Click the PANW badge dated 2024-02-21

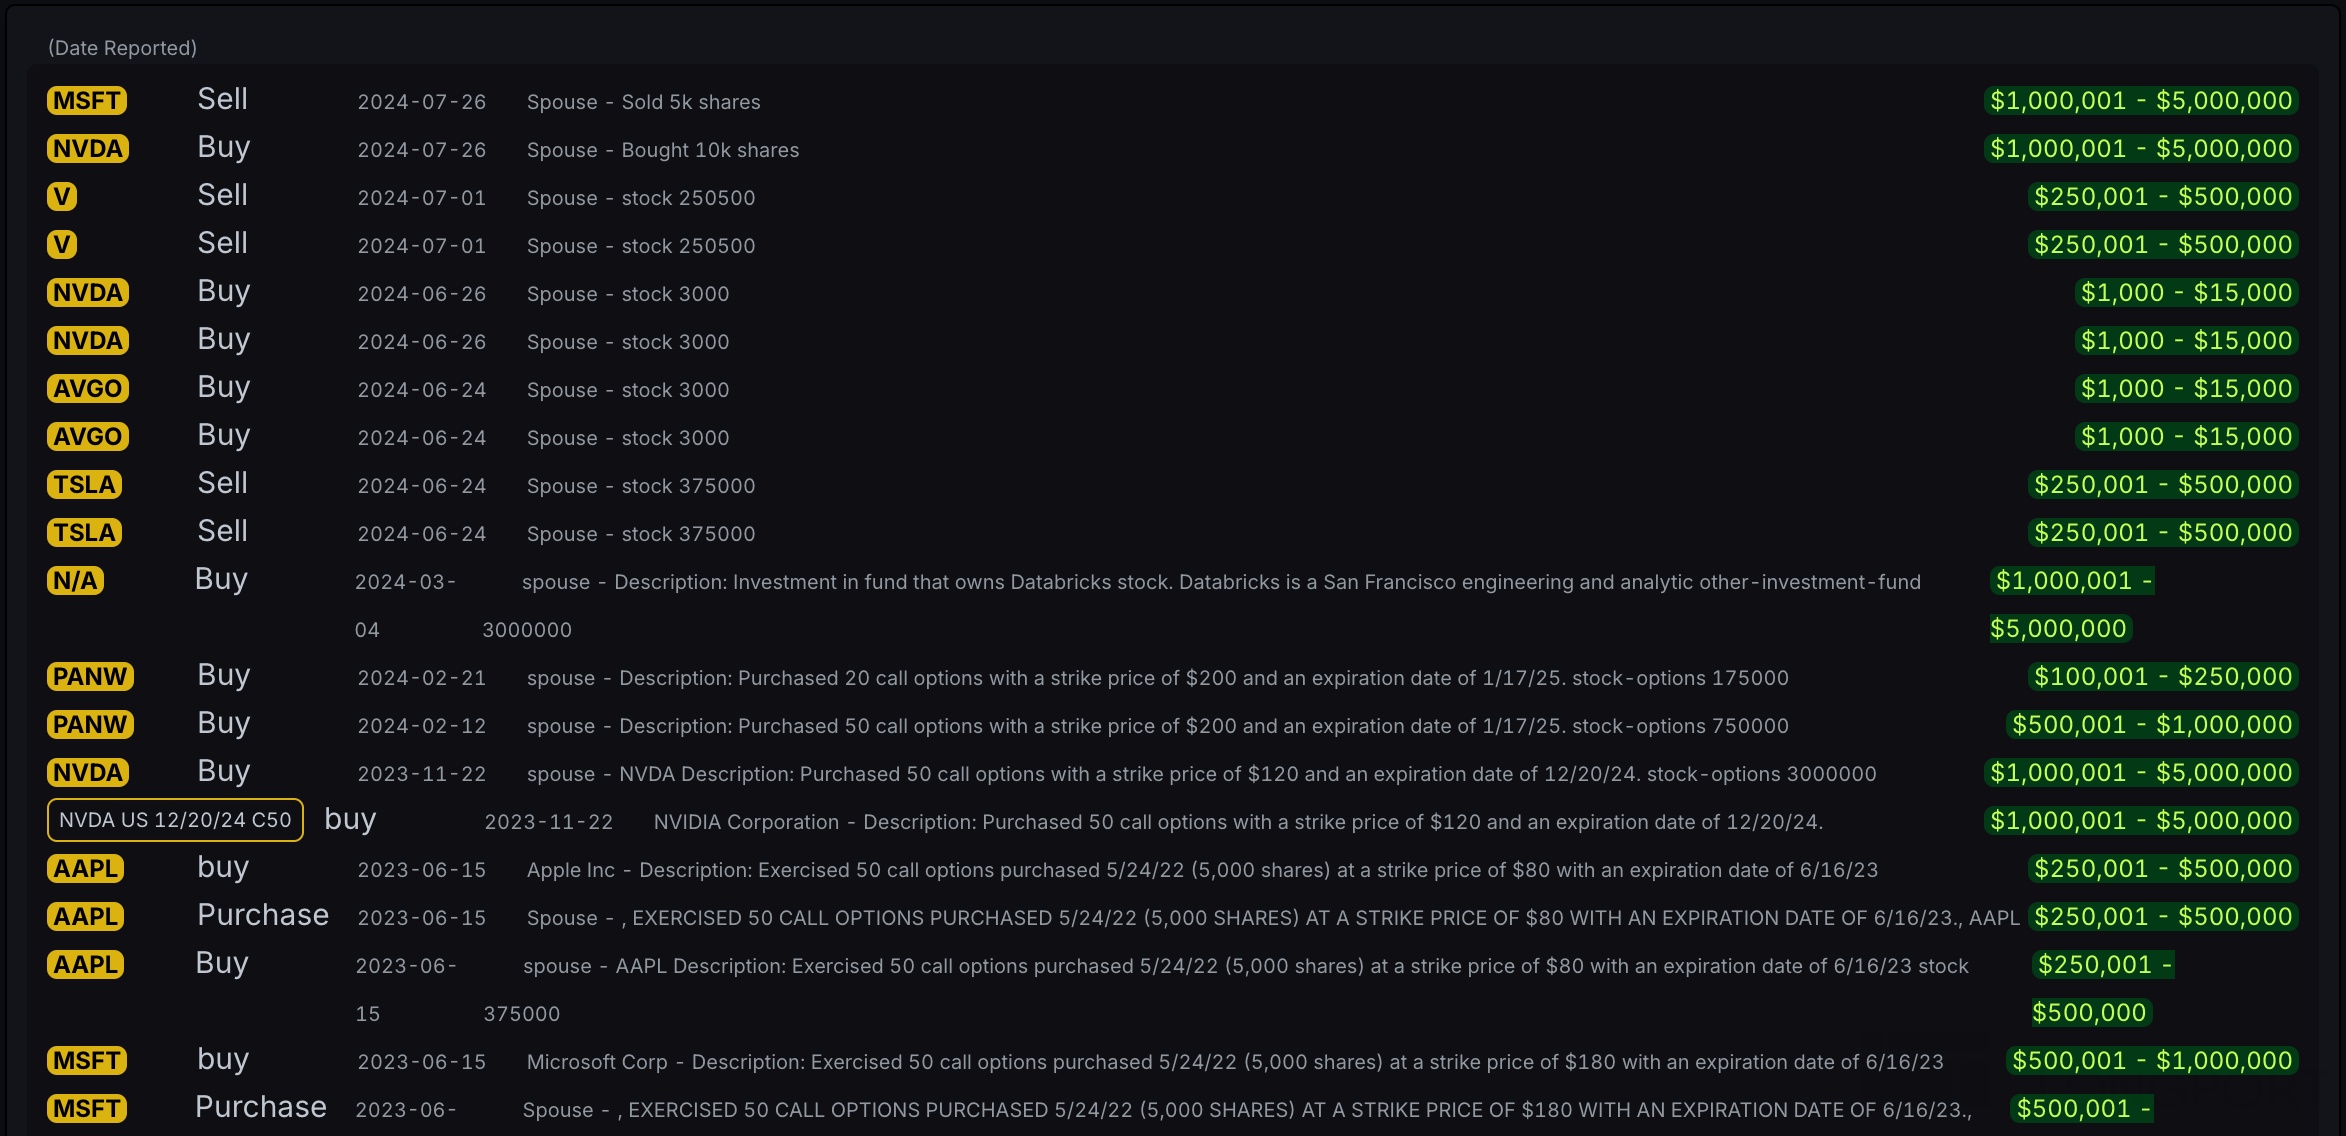pos(90,677)
